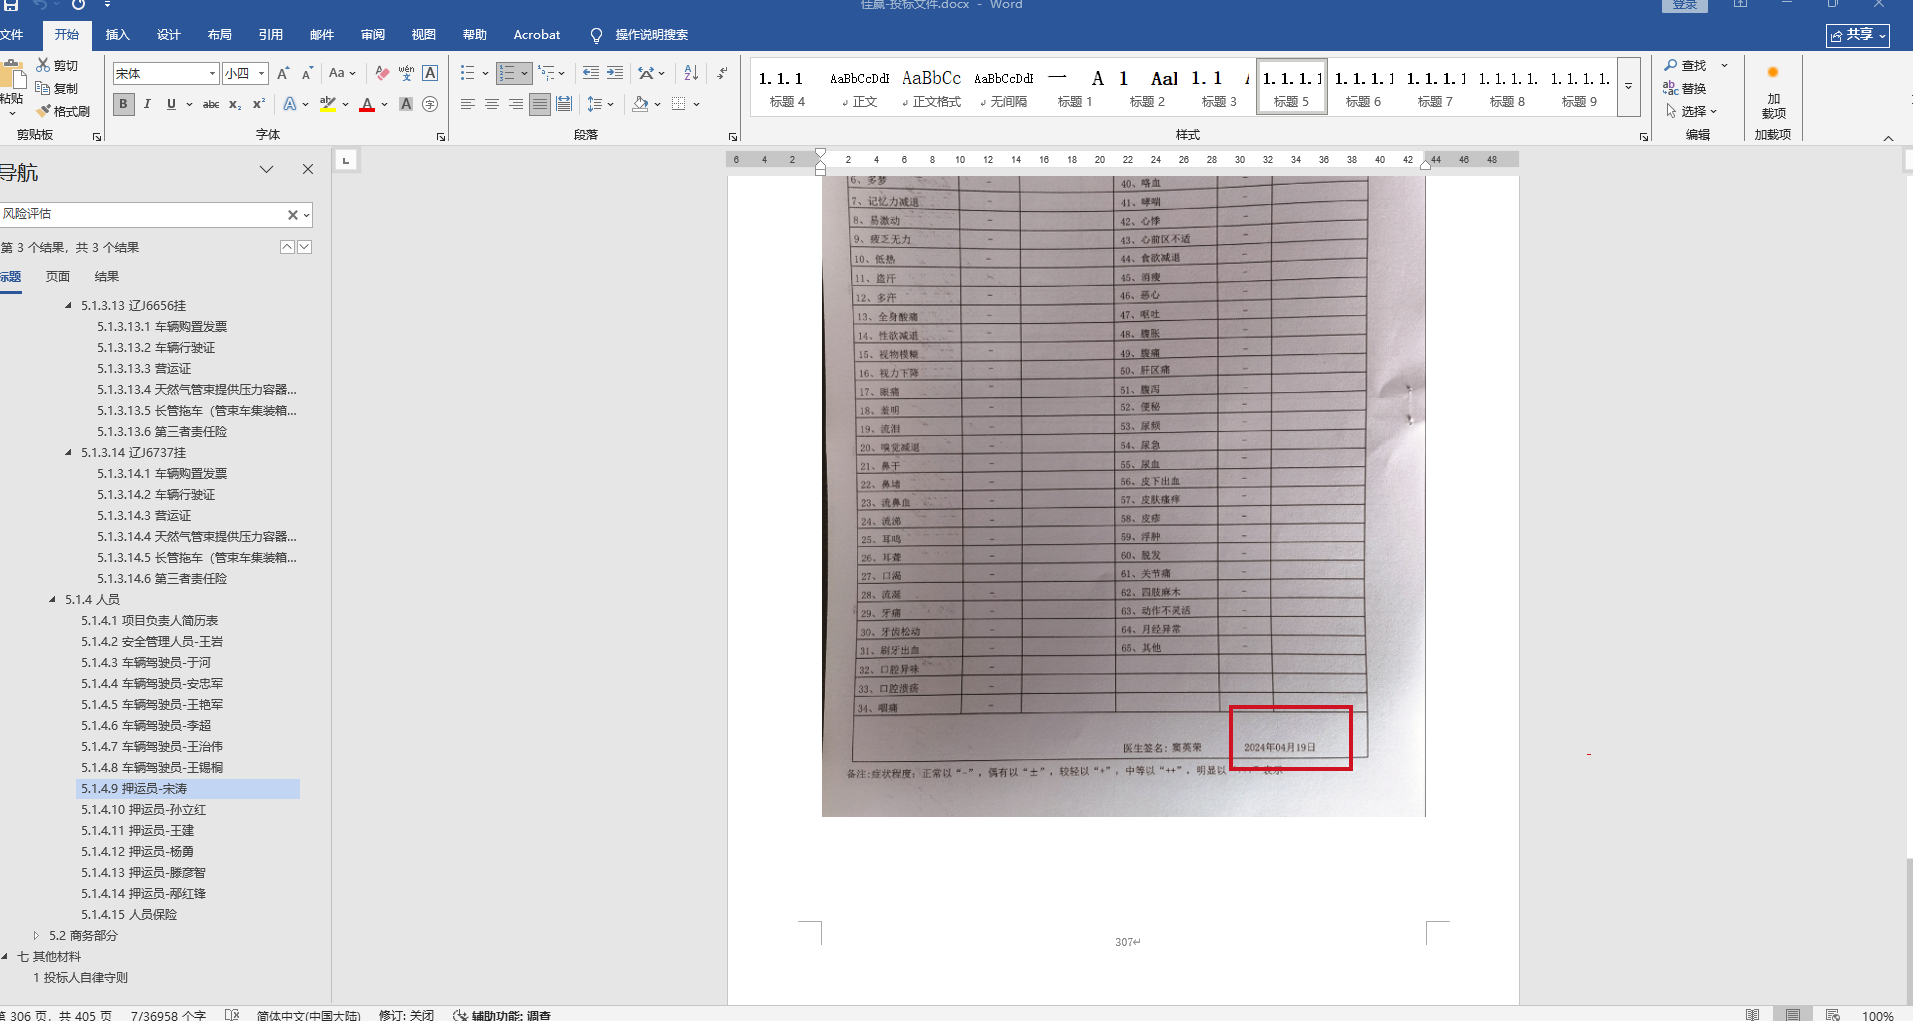Close the navigation pane

pyautogui.click(x=308, y=169)
